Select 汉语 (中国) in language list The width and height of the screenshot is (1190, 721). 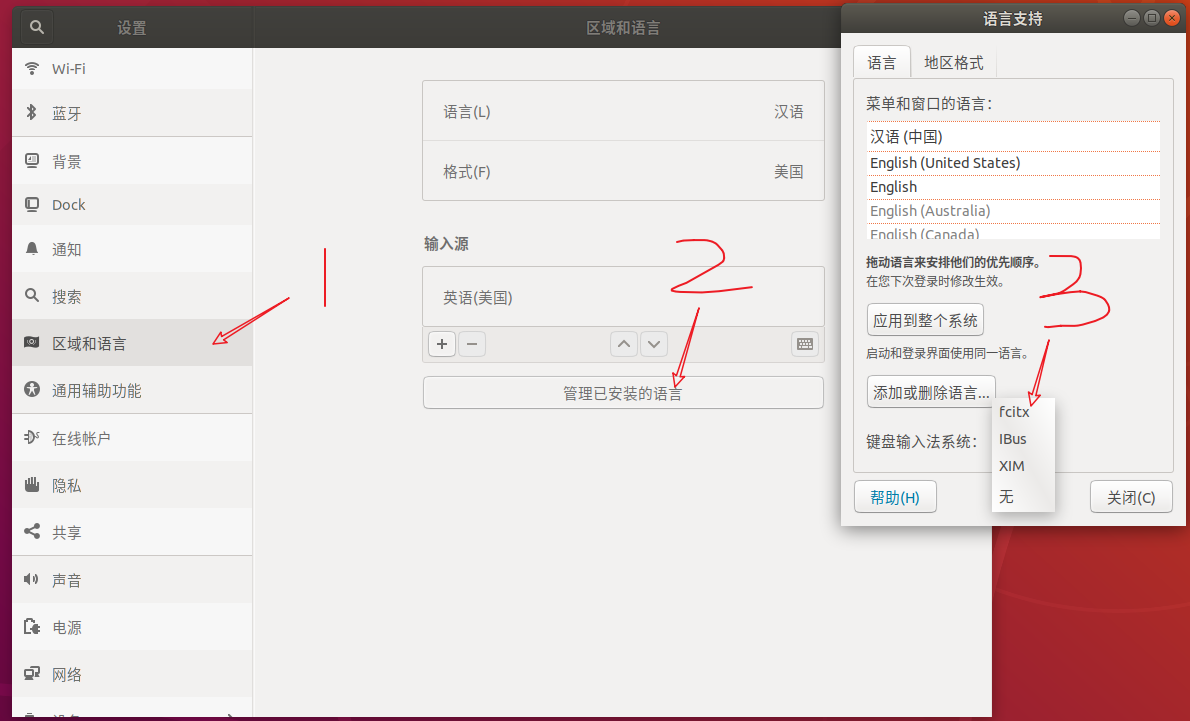coord(1013,137)
